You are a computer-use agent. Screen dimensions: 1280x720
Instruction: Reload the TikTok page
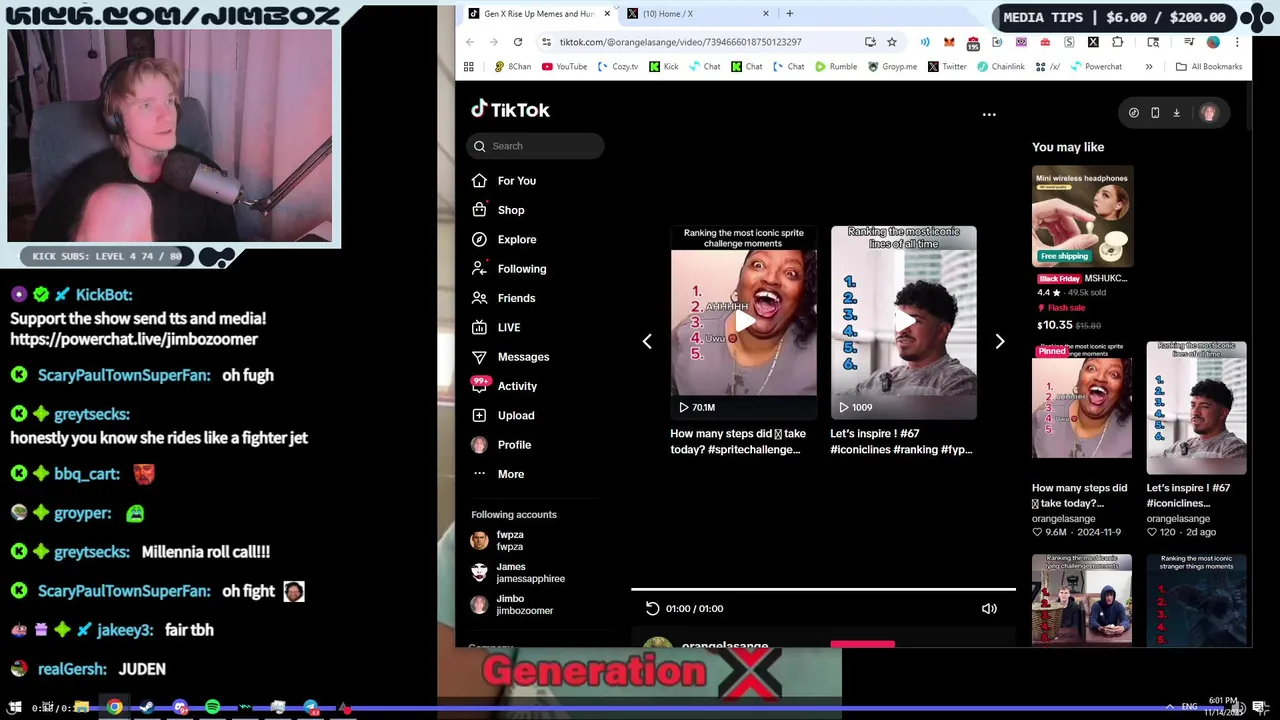pyautogui.click(x=518, y=42)
